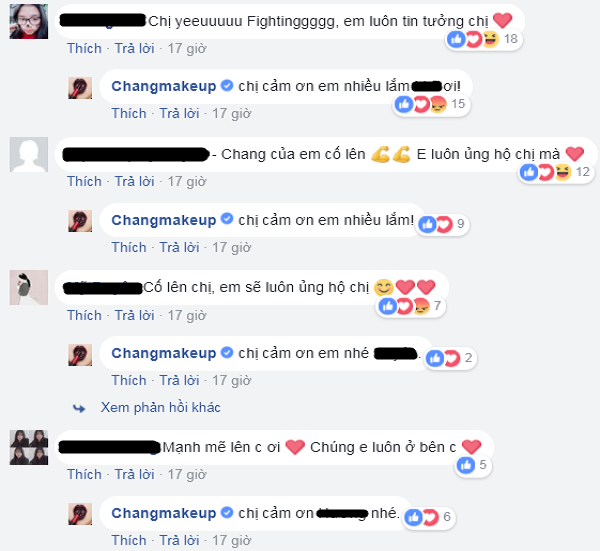
Task: Open Changmakeup profile name in first reply
Action: click(x=164, y=86)
